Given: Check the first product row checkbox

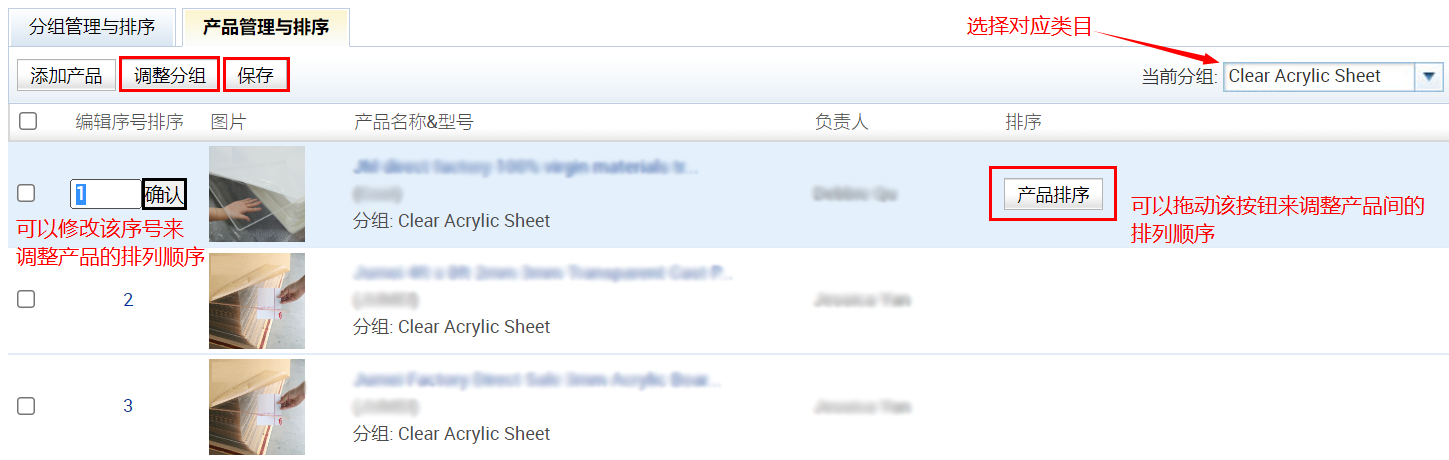Looking at the screenshot, I should 26,193.
